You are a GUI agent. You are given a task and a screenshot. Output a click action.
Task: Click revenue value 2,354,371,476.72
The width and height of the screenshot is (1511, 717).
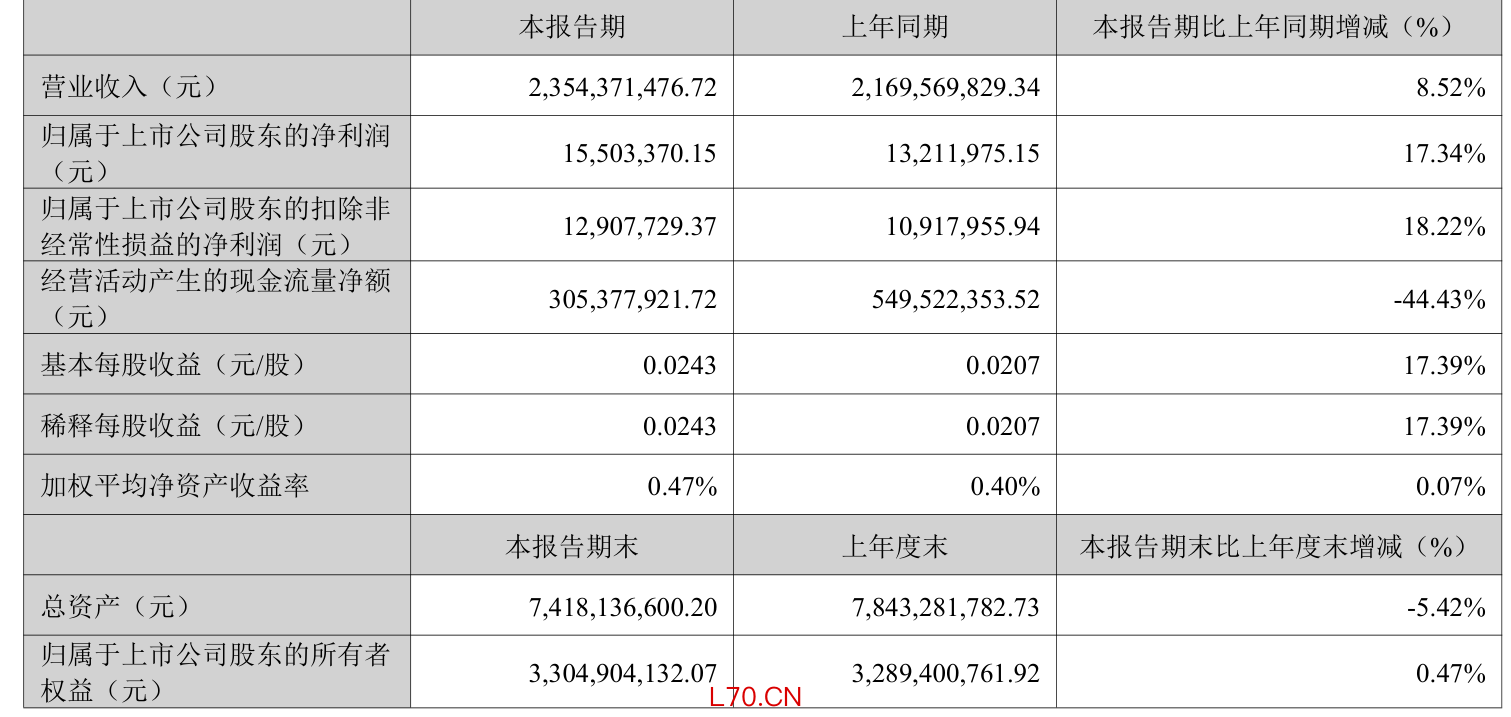[x=622, y=87]
